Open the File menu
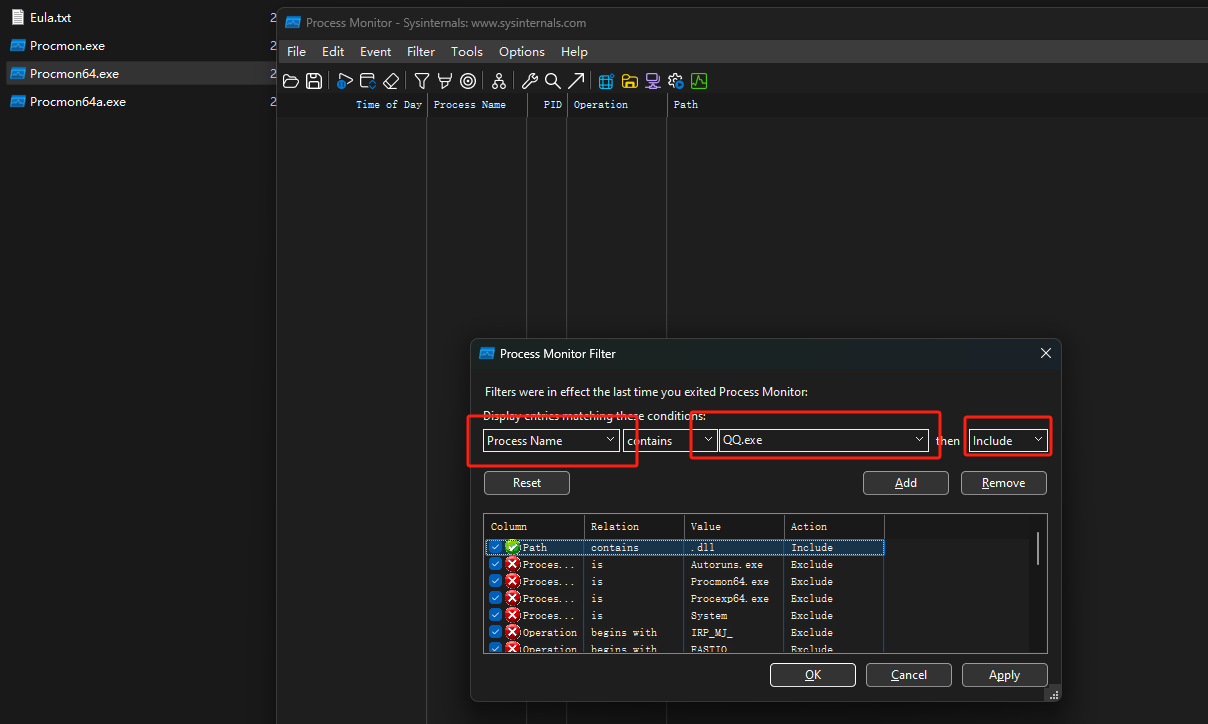 (x=296, y=51)
